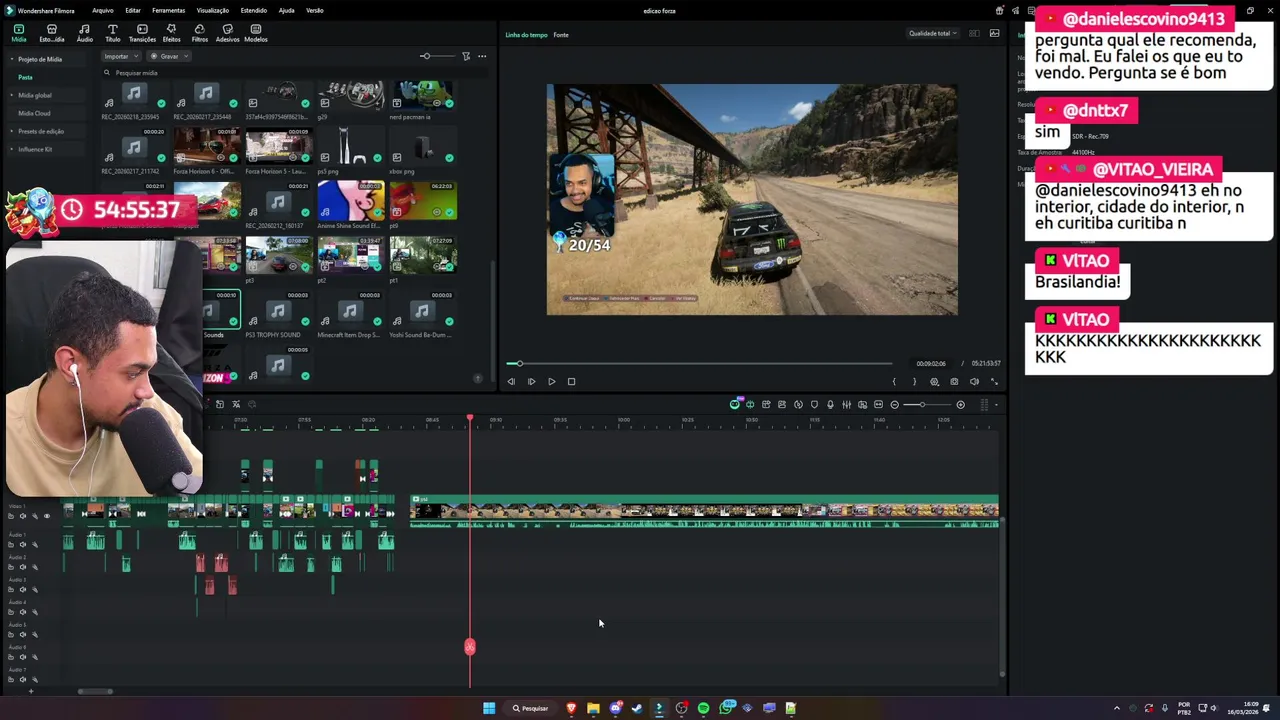Mute the Áudio 5 track
The image size is (1280, 720).
23,635
